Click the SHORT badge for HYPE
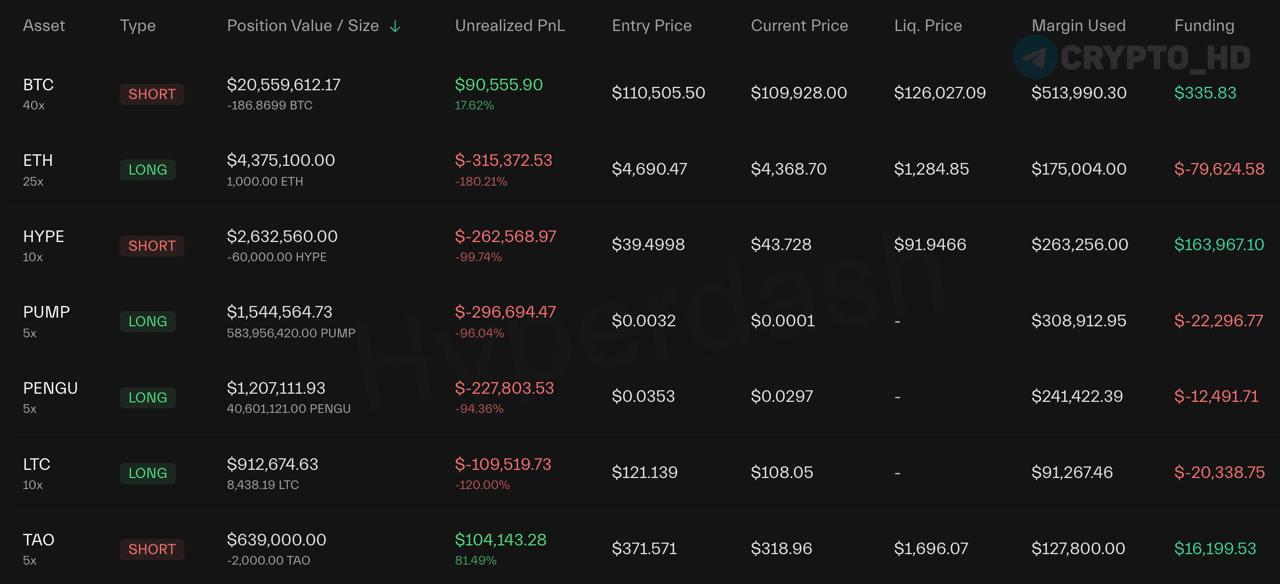 [x=152, y=246]
